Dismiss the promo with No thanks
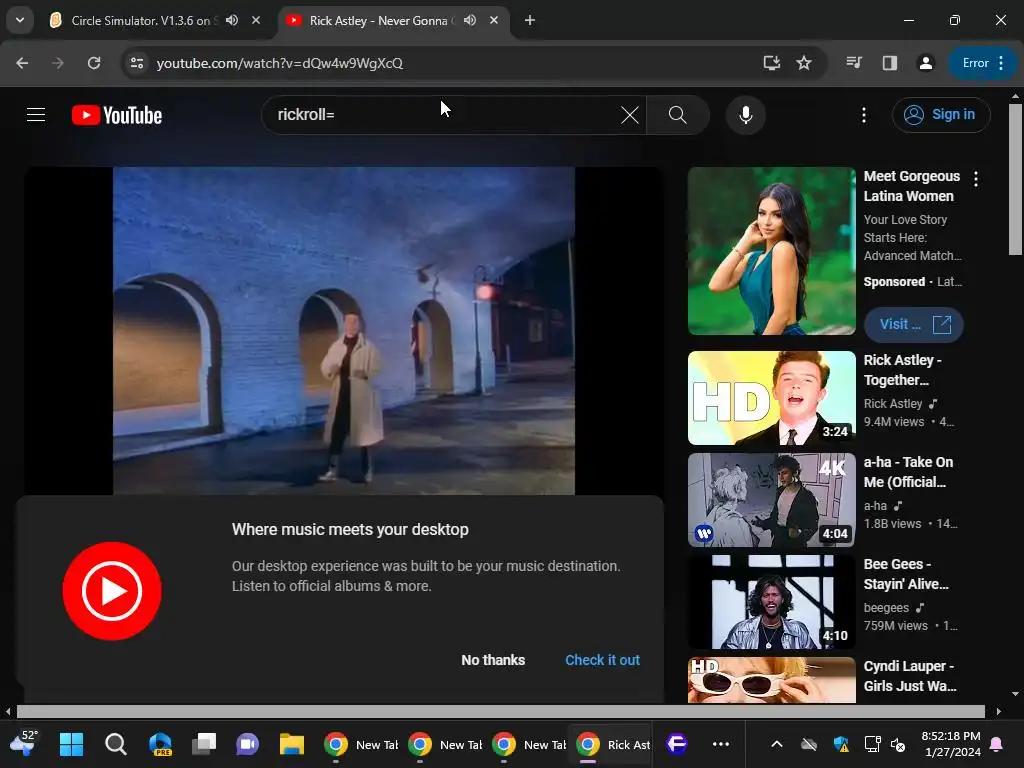The width and height of the screenshot is (1024, 768). (x=493, y=660)
